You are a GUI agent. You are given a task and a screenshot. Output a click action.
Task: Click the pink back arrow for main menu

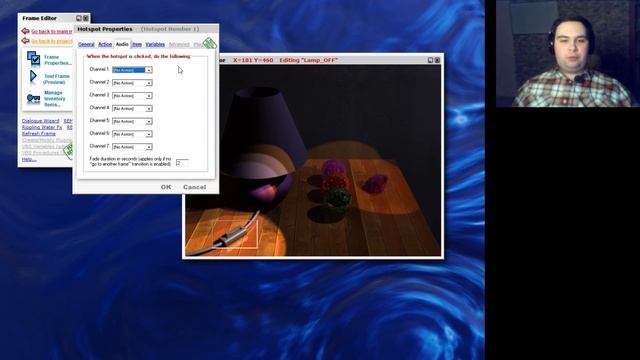(x=25, y=31)
